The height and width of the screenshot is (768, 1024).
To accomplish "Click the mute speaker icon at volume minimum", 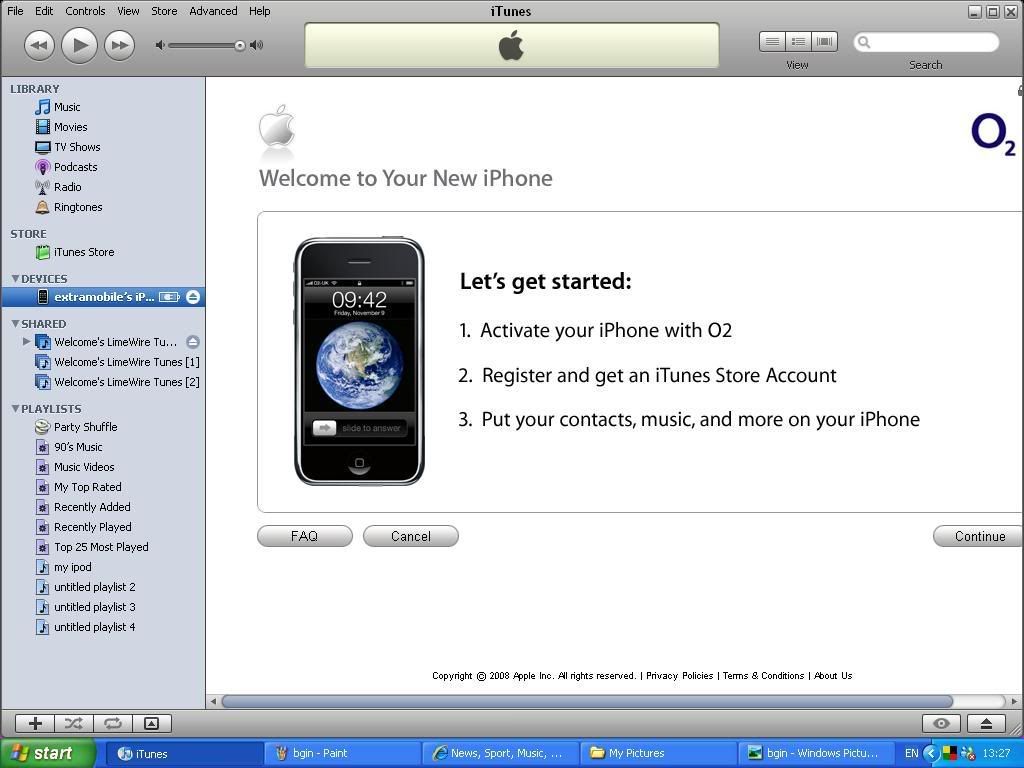I will click(159, 45).
